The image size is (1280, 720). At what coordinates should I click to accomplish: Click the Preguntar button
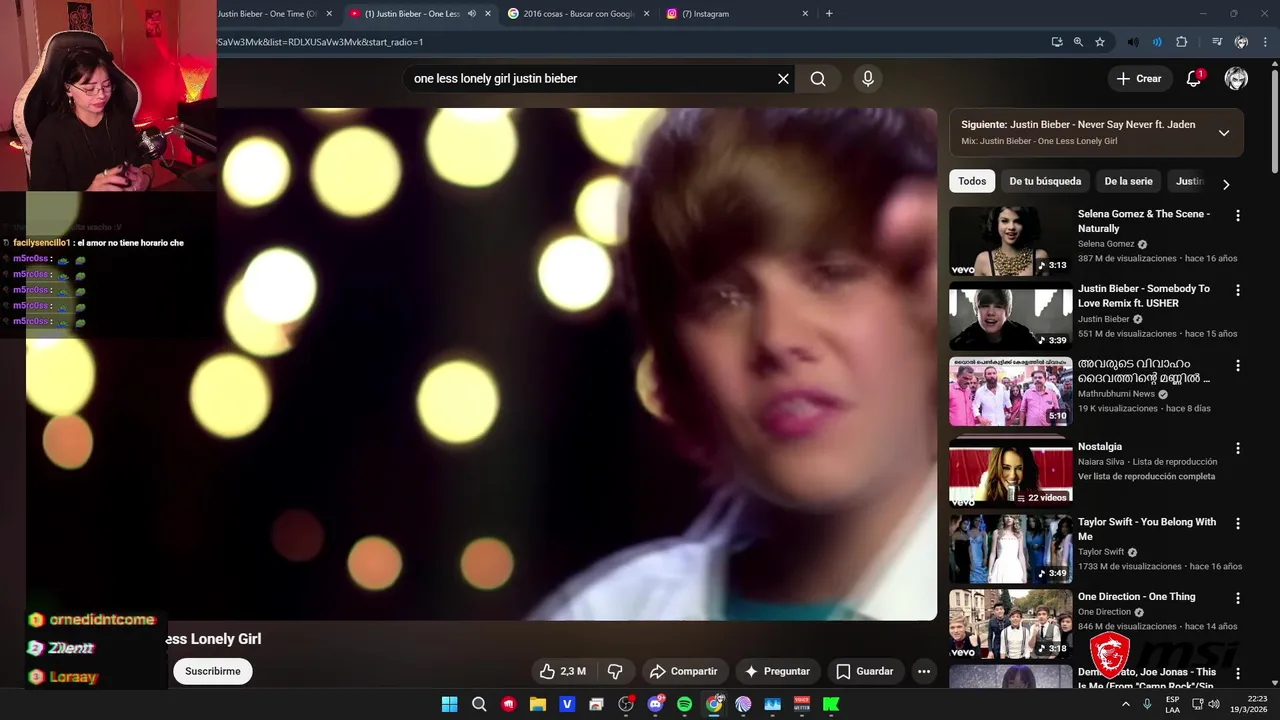pos(777,671)
